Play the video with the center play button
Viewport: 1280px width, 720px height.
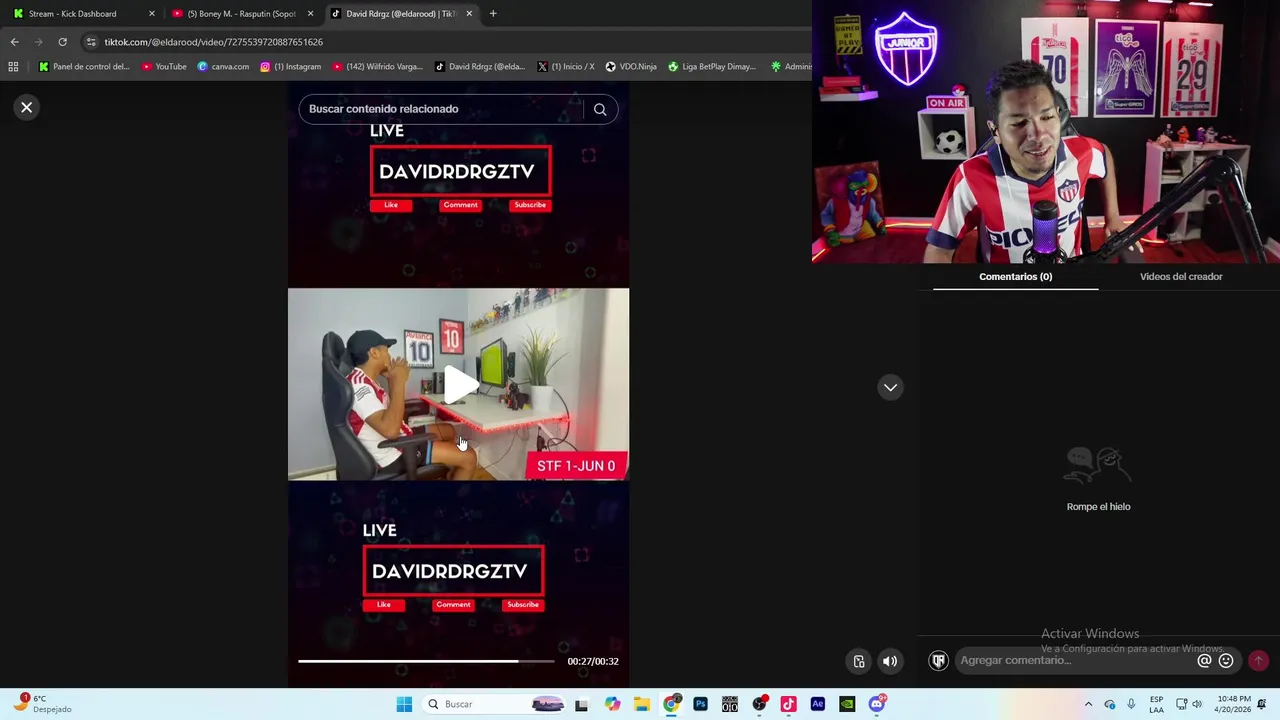pos(459,385)
